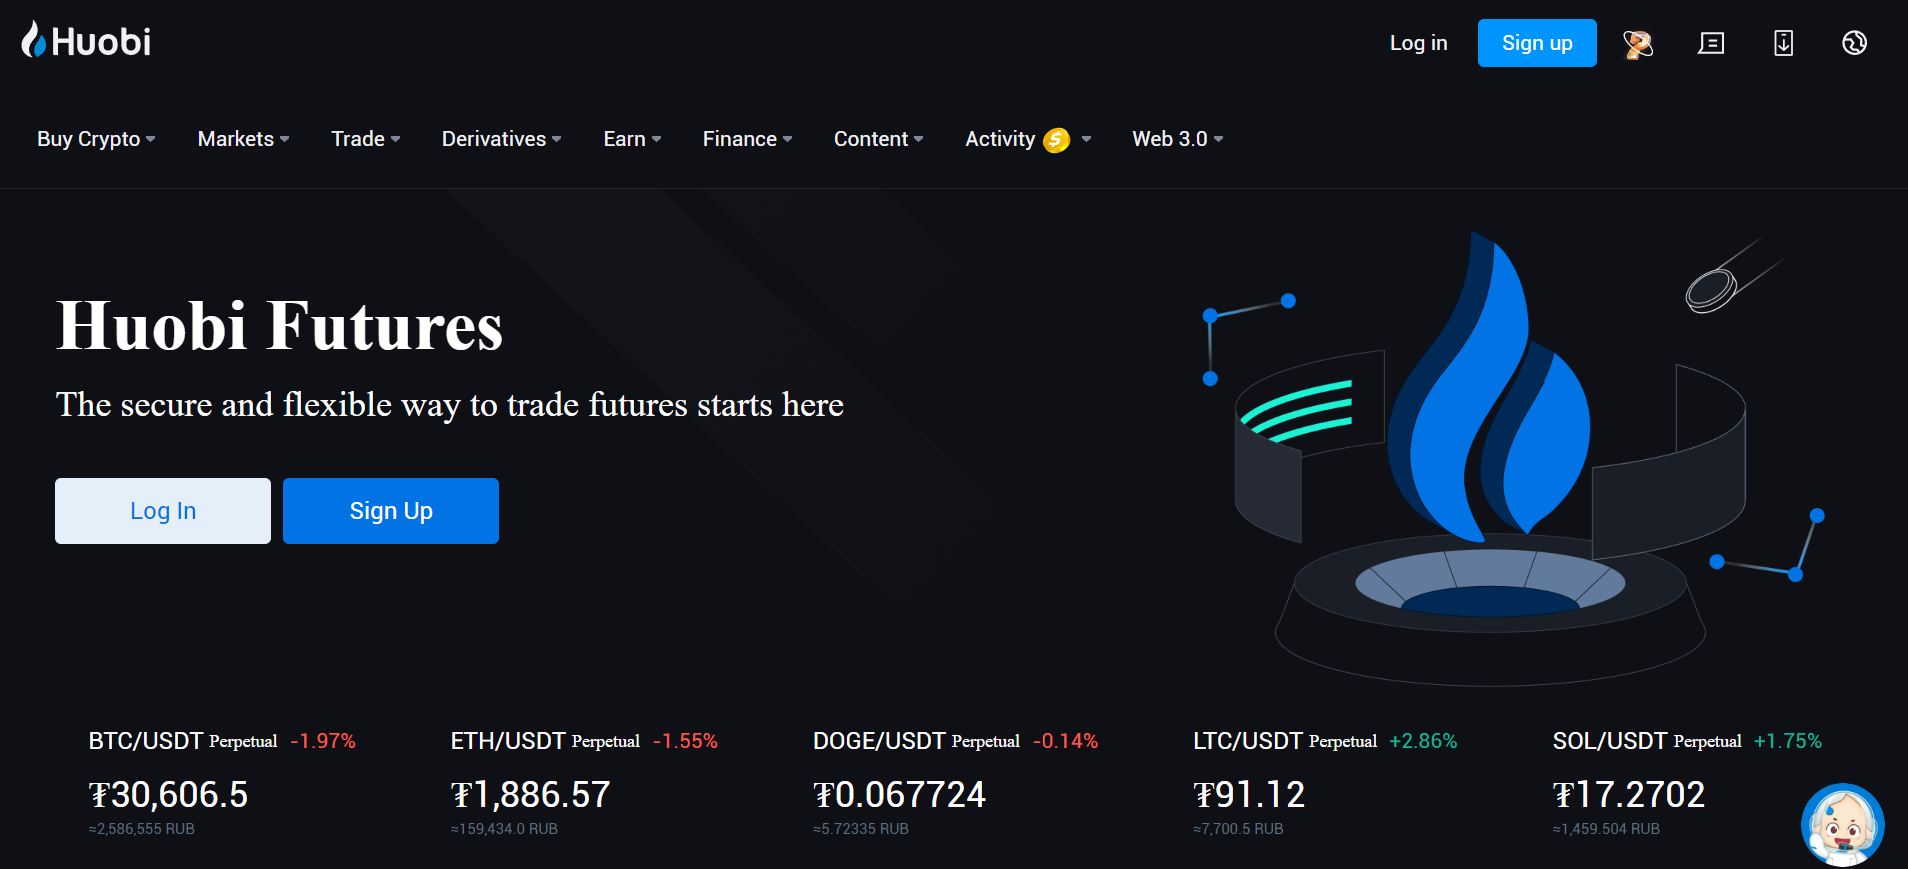Click the Huobi flame logo
This screenshot has width=1908, height=869.
pyautogui.click(x=35, y=41)
